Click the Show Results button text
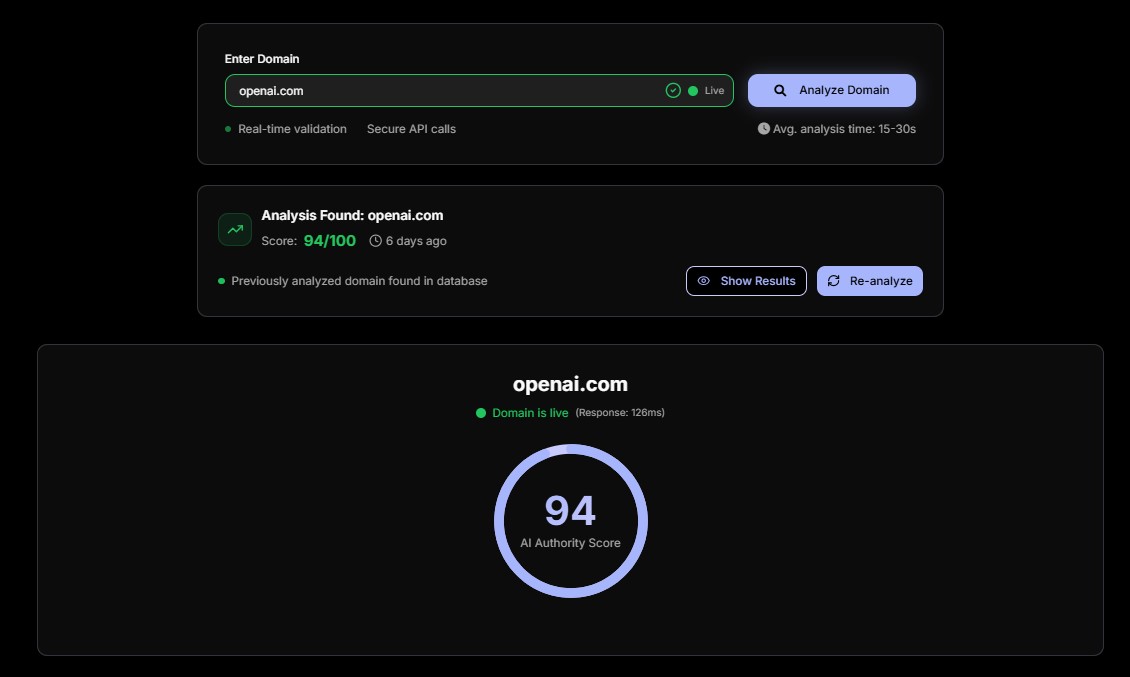This screenshot has width=1130, height=677. tap(758, 281)
